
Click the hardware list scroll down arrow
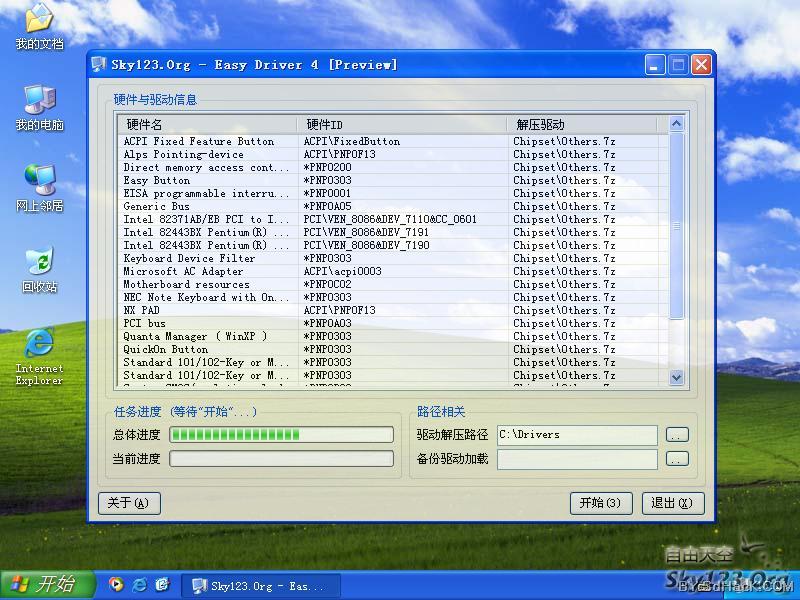coord(677,377)
